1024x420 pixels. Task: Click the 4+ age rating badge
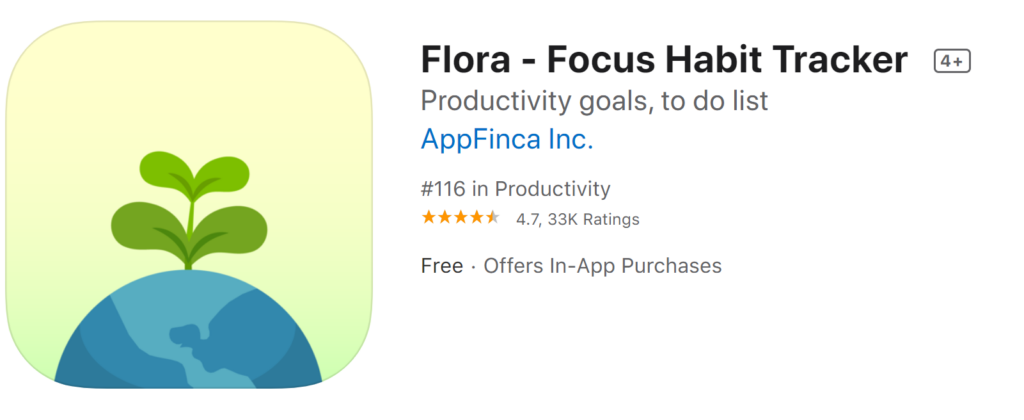[952, 61]
